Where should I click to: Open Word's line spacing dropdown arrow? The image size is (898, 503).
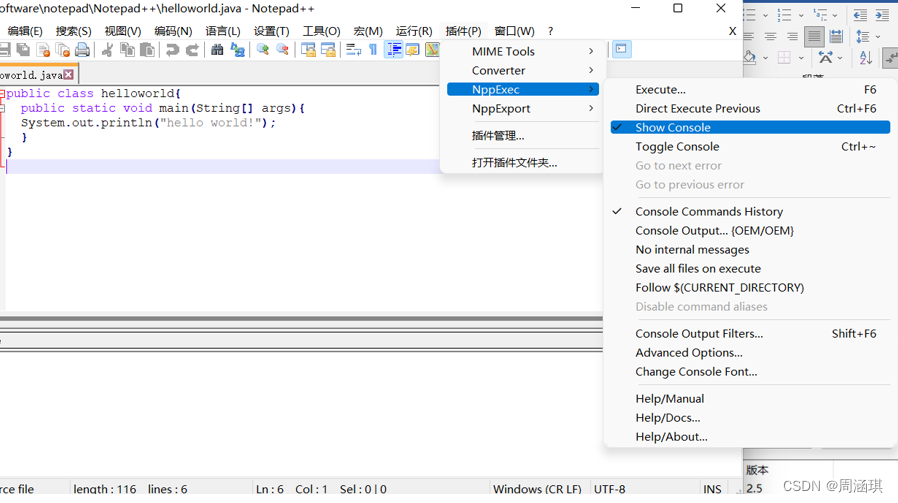(x=878, y=37)
